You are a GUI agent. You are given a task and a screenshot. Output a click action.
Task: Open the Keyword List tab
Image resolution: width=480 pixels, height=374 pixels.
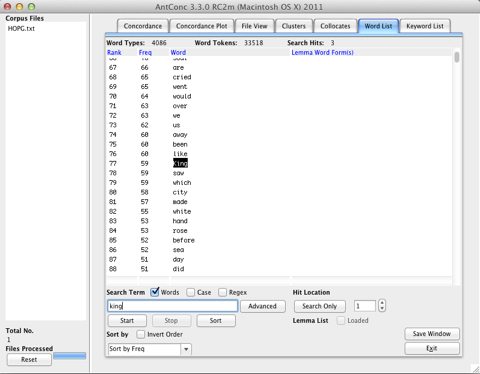point(425,26)
